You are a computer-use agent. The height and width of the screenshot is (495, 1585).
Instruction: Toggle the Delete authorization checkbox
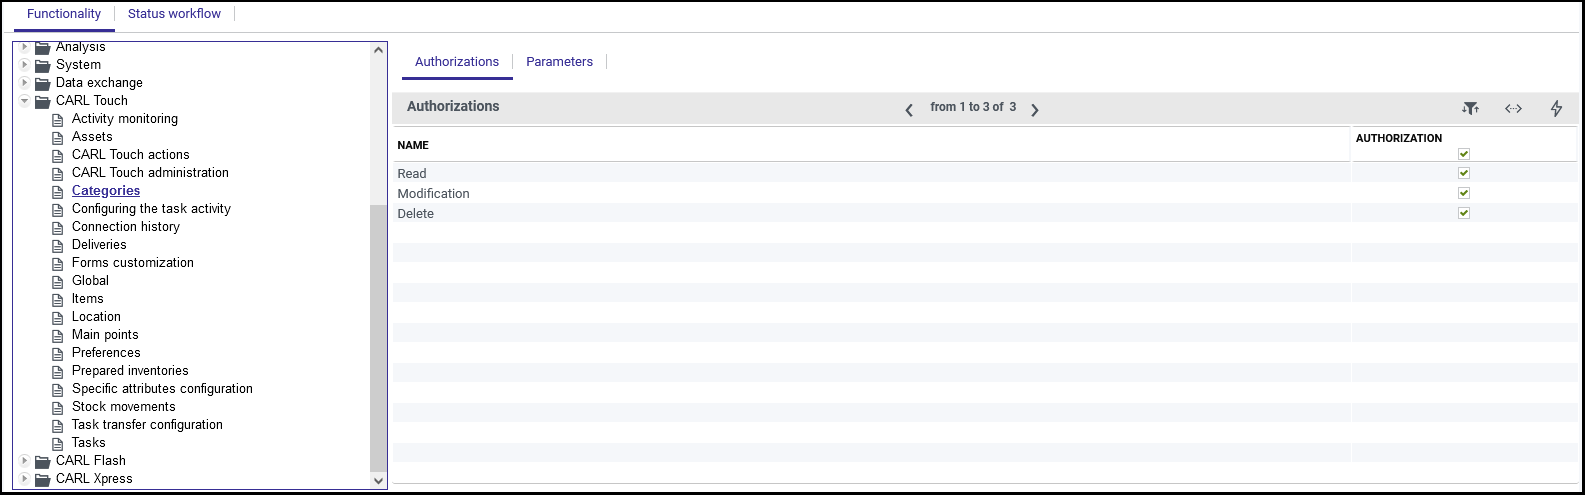tap(1464, 213)
